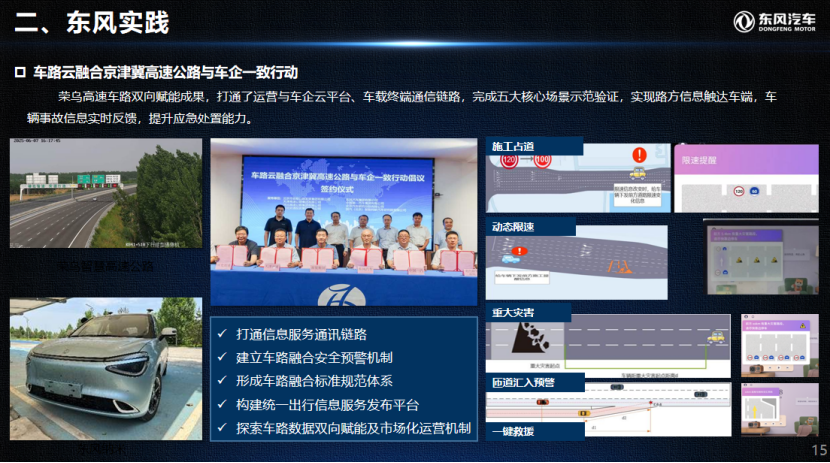
Task: Click the square bullet before the section heading
Action: point(19,73)
